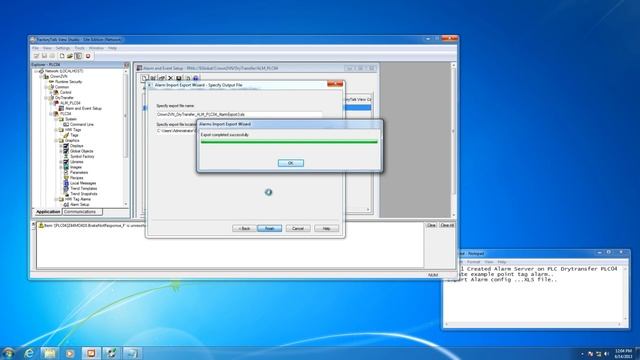The height and width of the screenshot is (360, 640).
Task: Select the Tags item in tree
Action: click(x=74, y=135)
